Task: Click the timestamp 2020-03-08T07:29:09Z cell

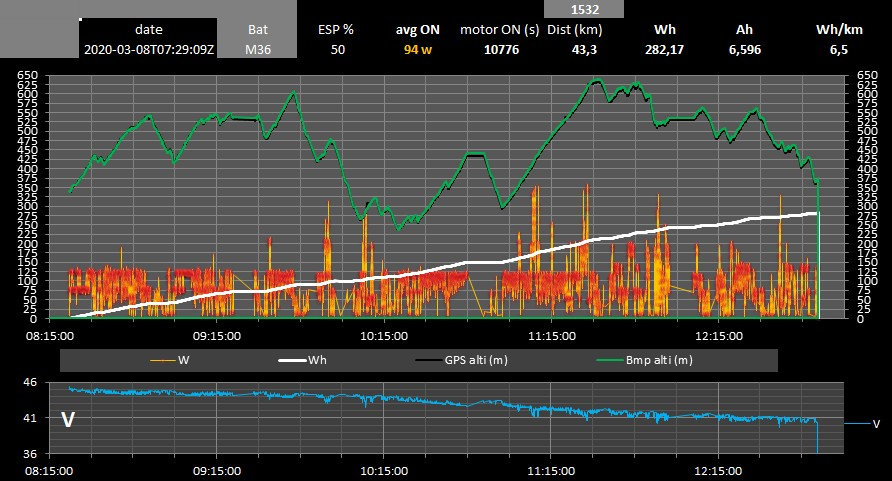Action: pos(148,49)
